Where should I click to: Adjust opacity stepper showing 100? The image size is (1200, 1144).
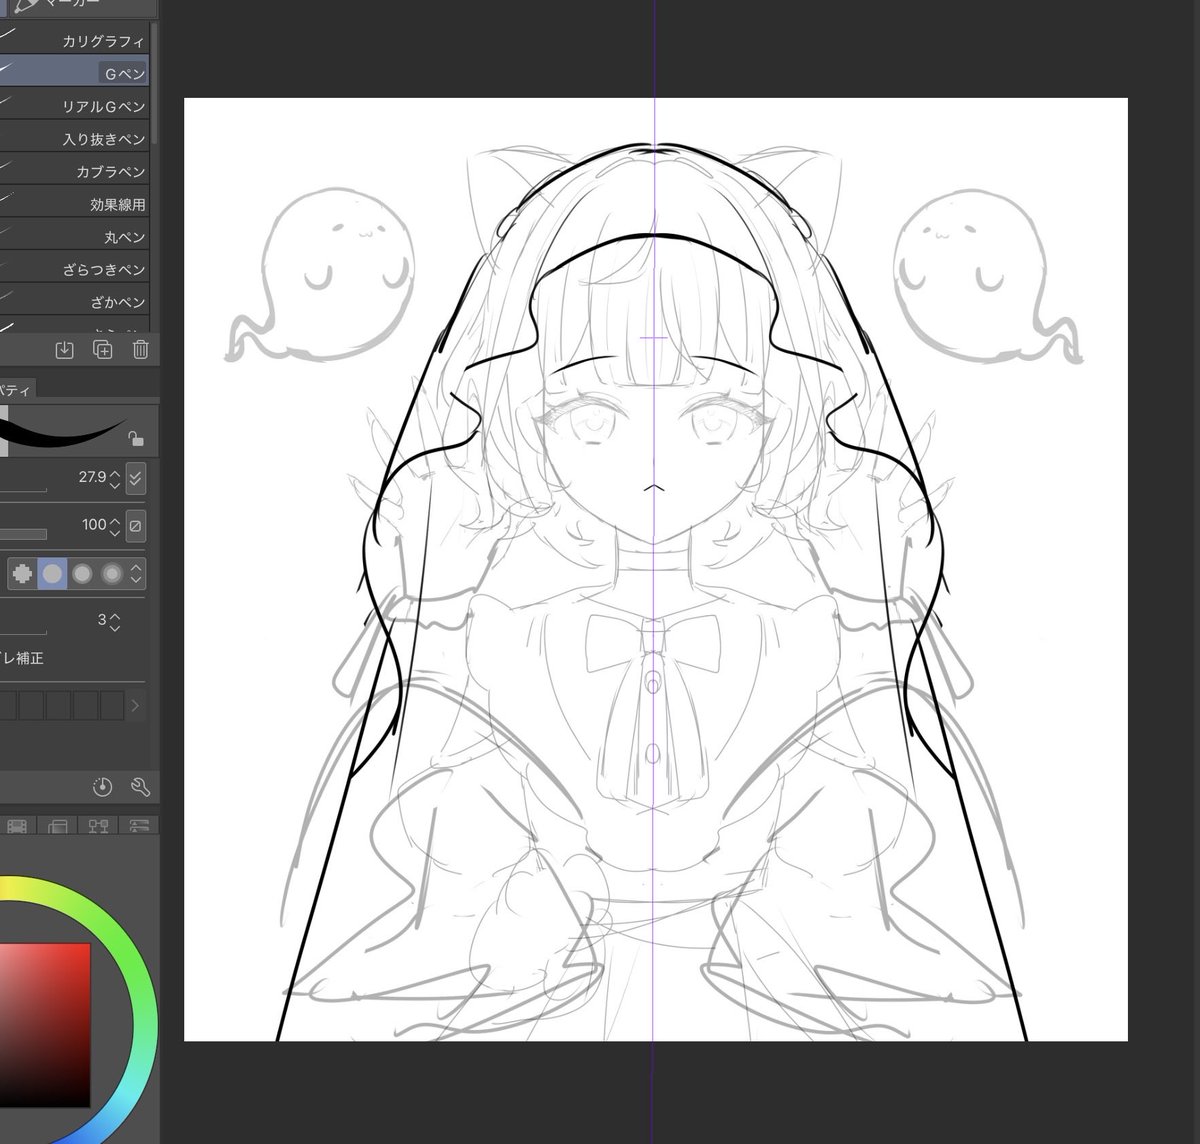point(115,525)
